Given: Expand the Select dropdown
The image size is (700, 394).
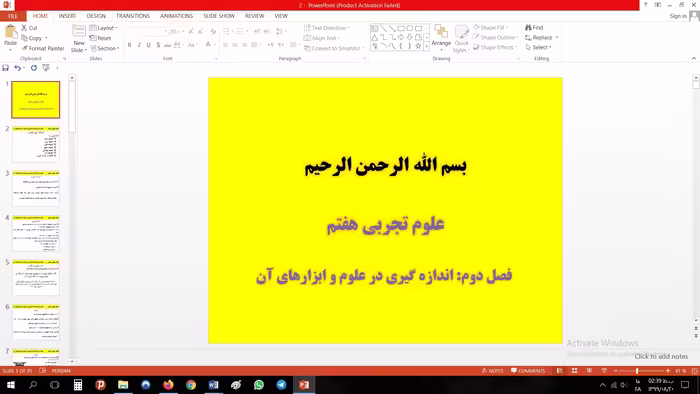Looking at the screenshot, I should pyautogui.click(x=538, y=47).
